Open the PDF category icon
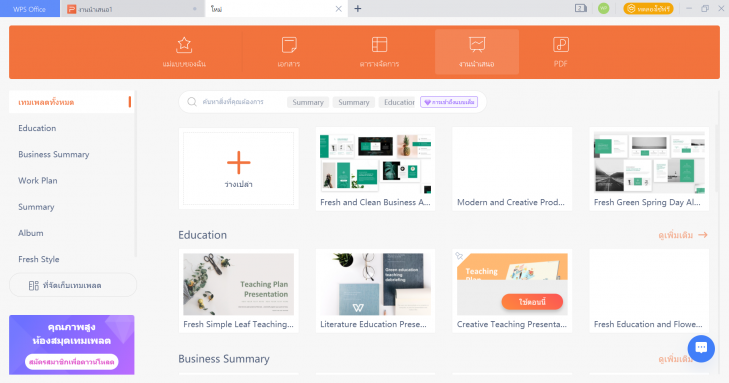Screen dimensions: 729x383 click(x=561, y=45)
